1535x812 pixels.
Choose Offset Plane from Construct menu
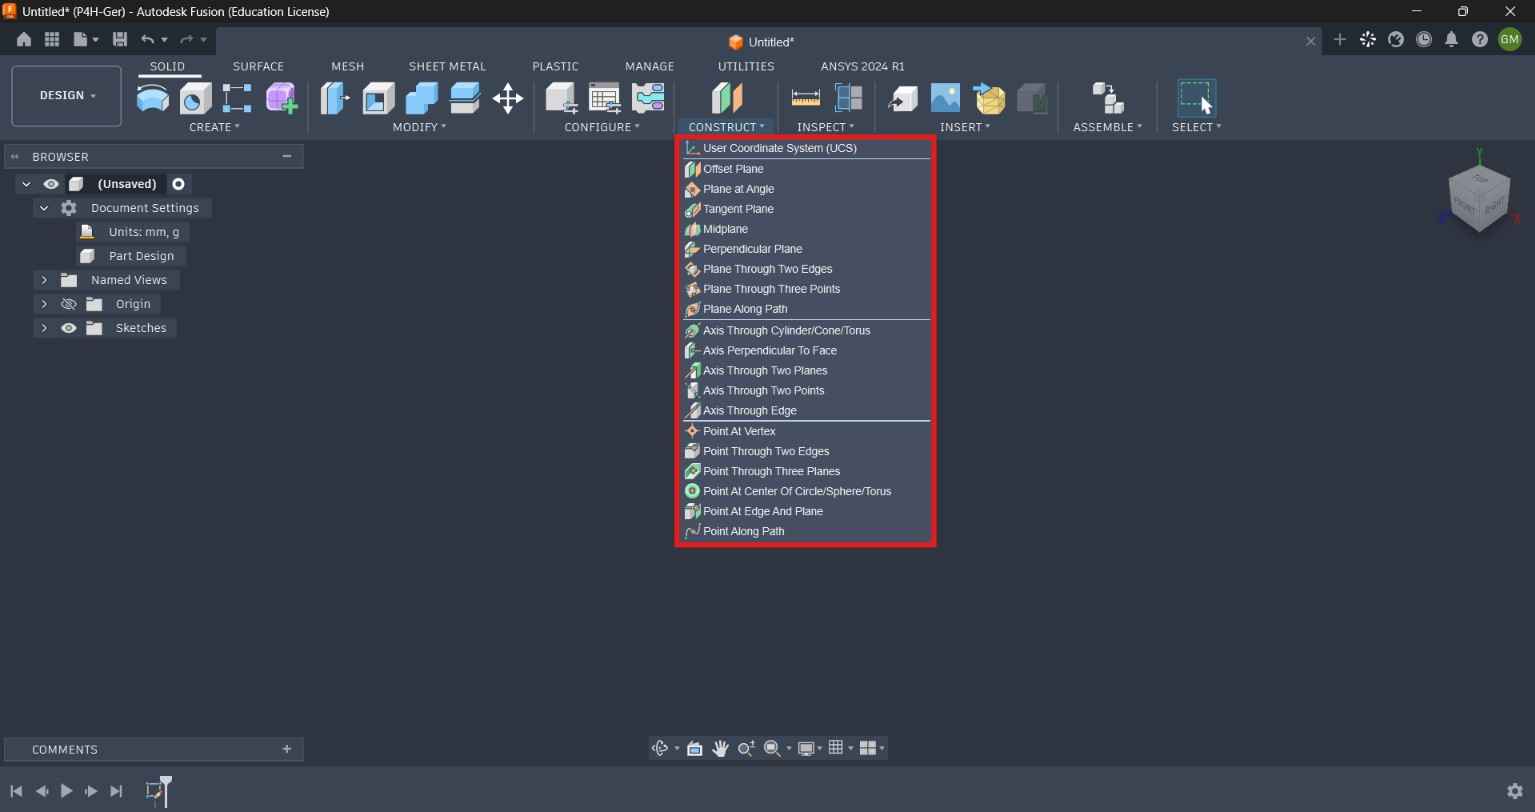806,169
